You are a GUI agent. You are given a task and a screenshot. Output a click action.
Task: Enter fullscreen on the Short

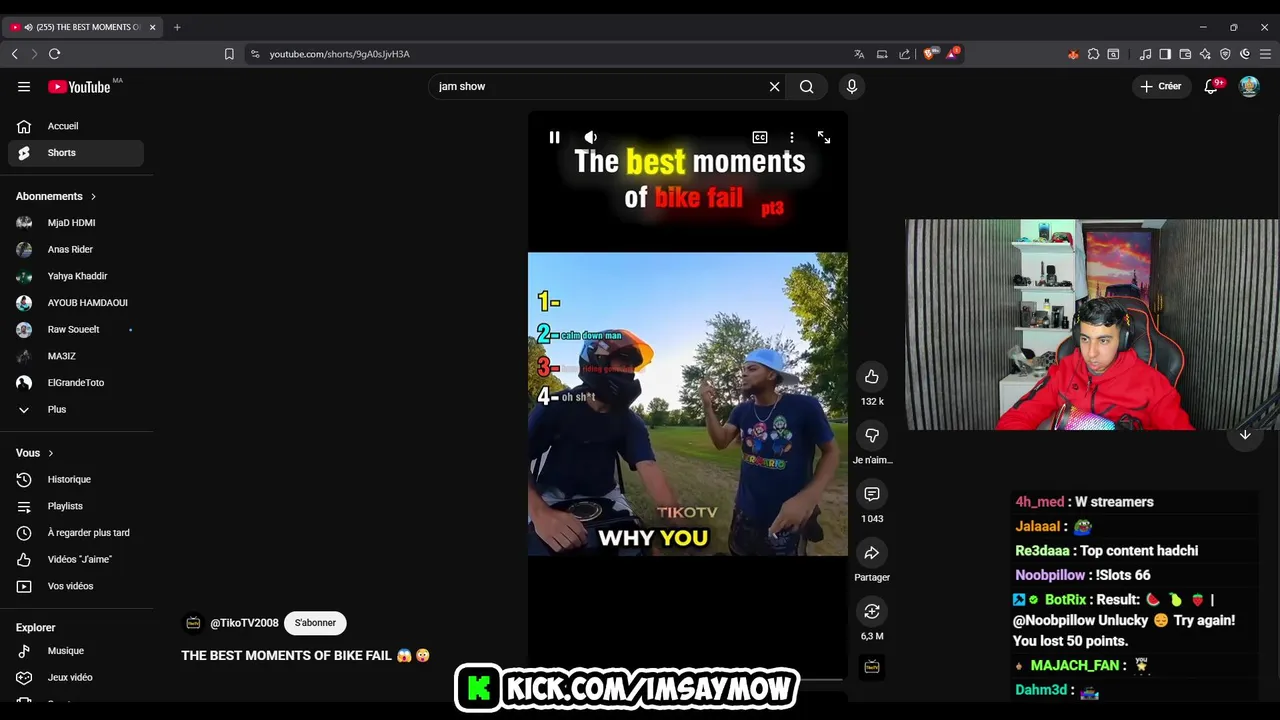coord(824,138)
